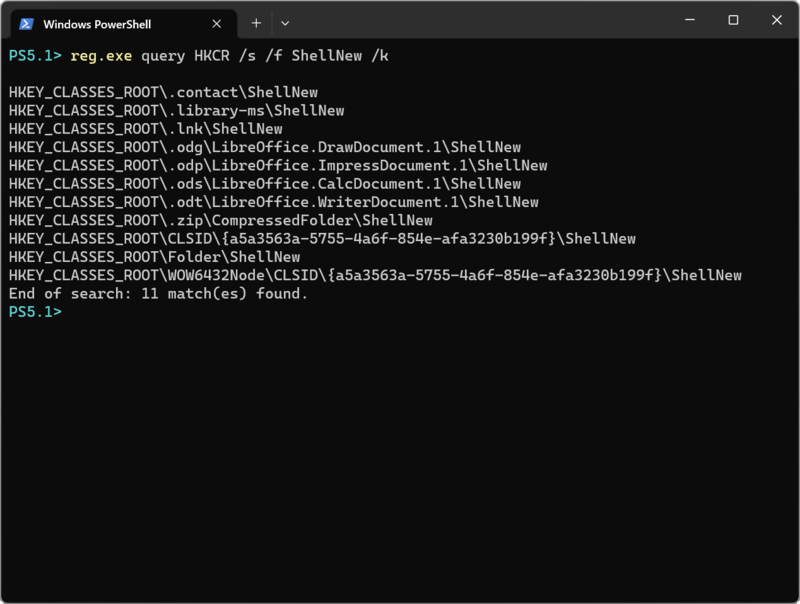The height and width of the screenshot is (604, 800).
Task: Open a new tab with plus button
Action: tap(256, 23)
